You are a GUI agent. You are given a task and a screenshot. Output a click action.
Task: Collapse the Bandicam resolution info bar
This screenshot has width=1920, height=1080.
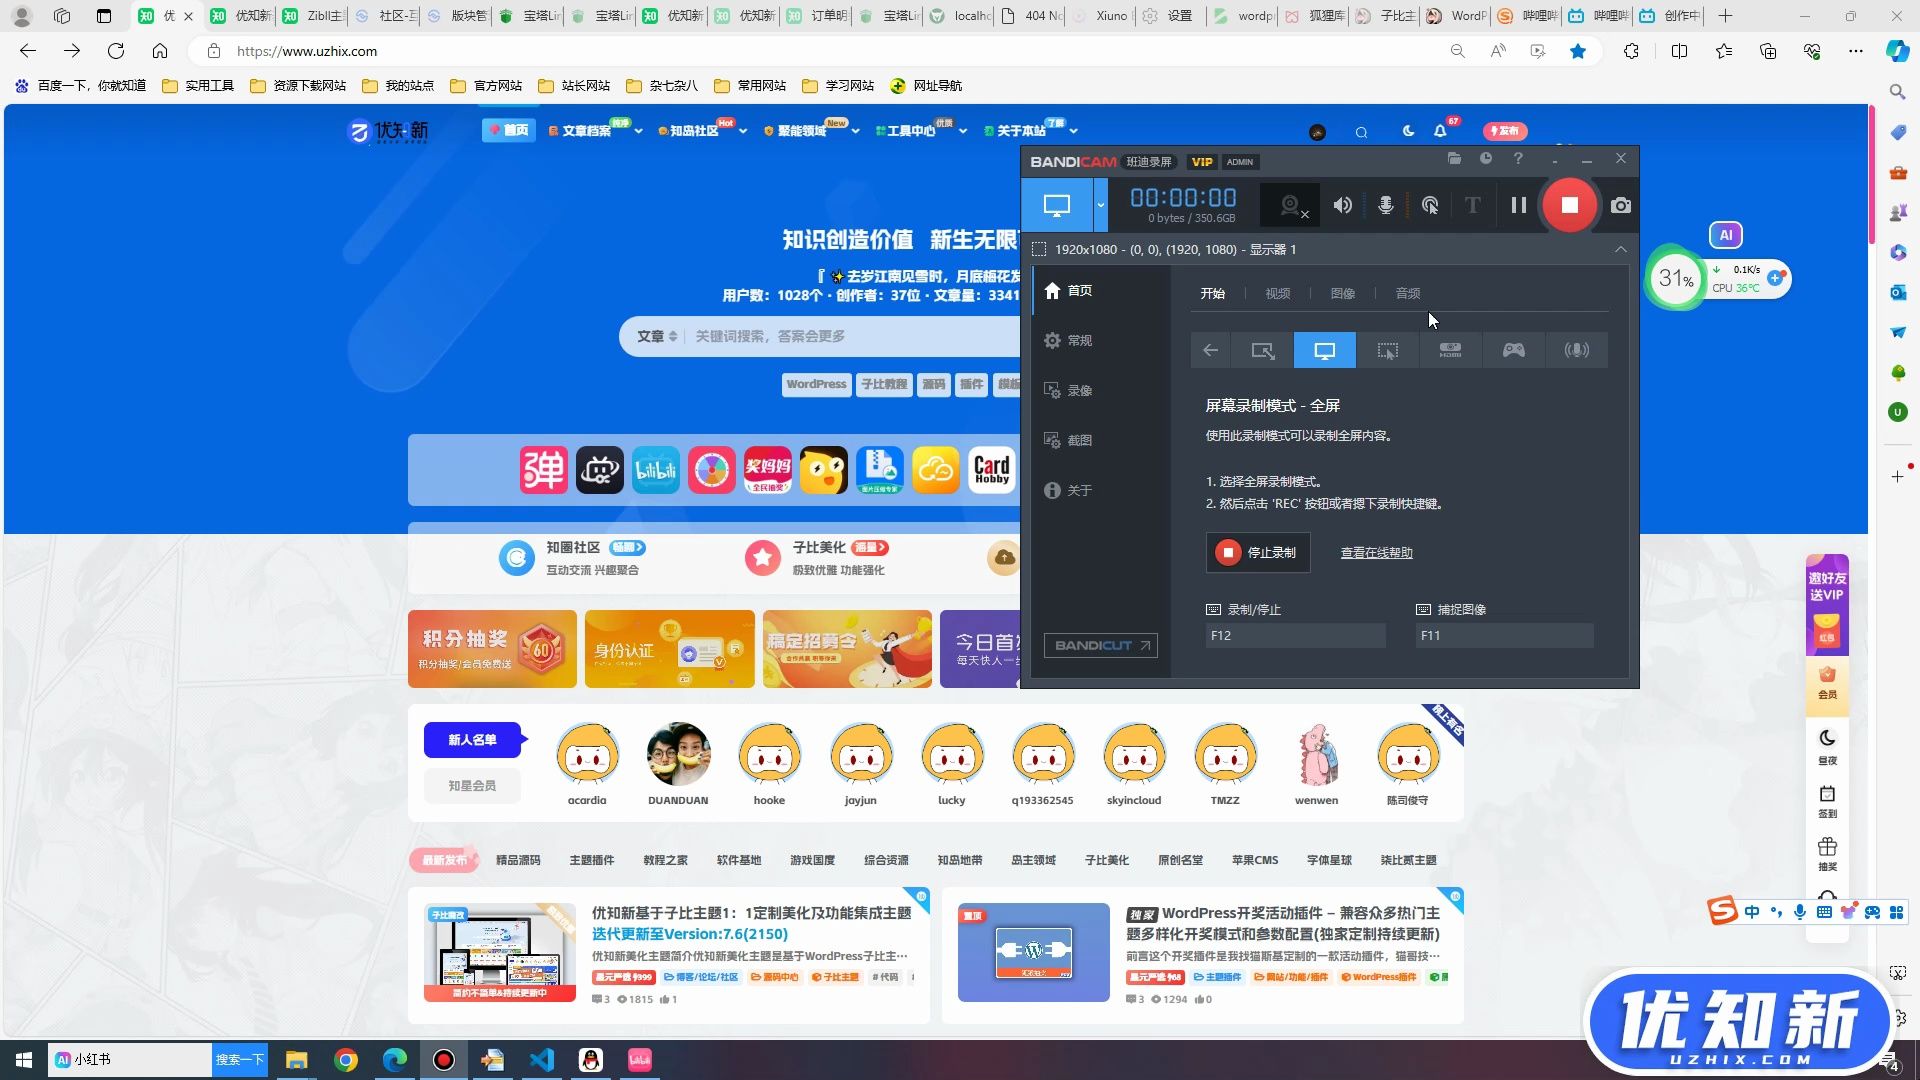point(1621,249)
